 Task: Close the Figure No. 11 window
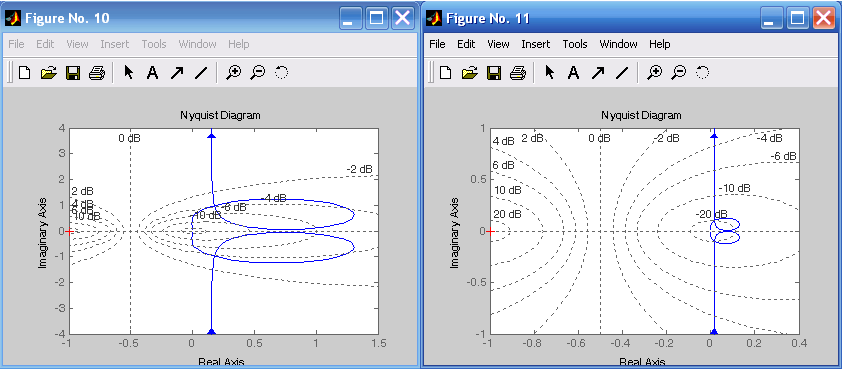[823, 19]
